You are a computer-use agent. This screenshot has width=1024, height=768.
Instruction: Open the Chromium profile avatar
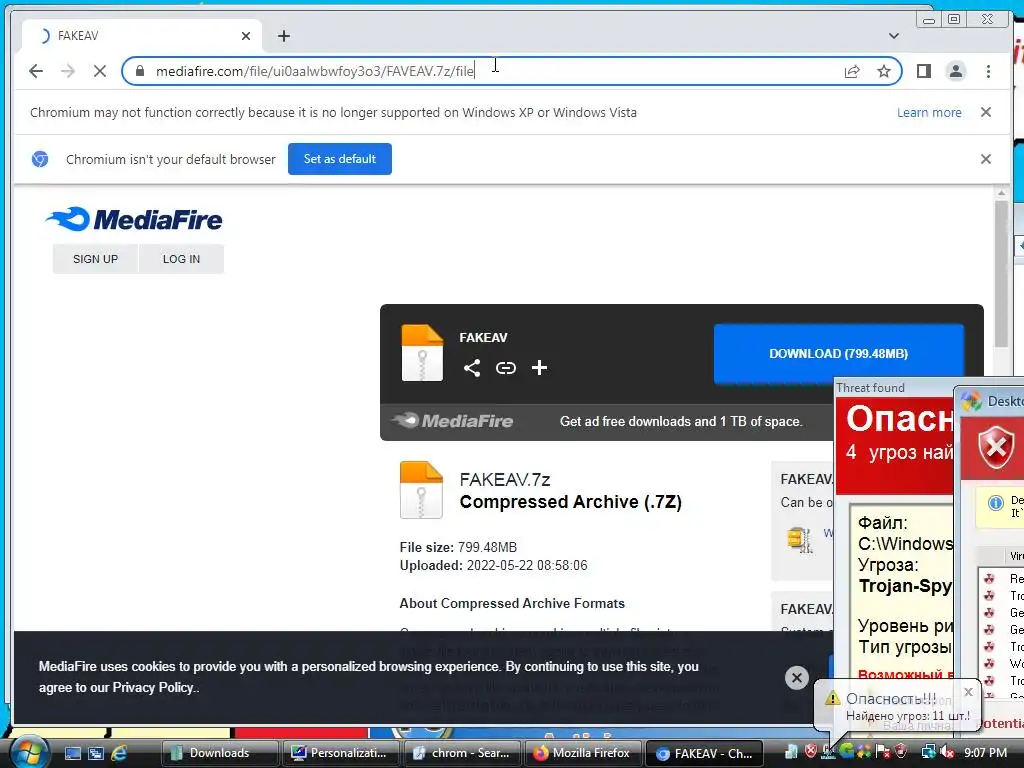point(955,71)
